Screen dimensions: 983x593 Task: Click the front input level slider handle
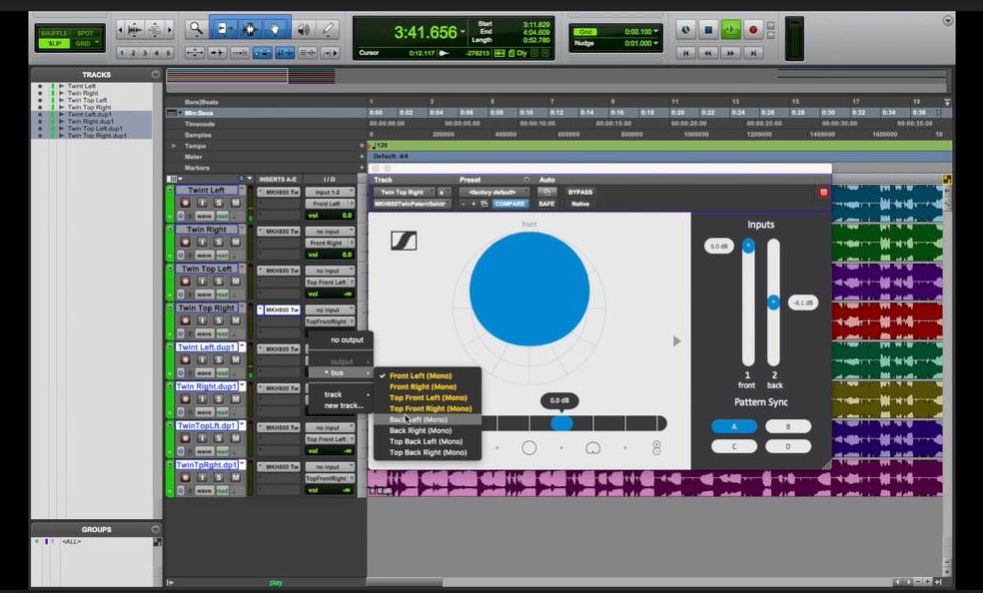coord(748,246)
